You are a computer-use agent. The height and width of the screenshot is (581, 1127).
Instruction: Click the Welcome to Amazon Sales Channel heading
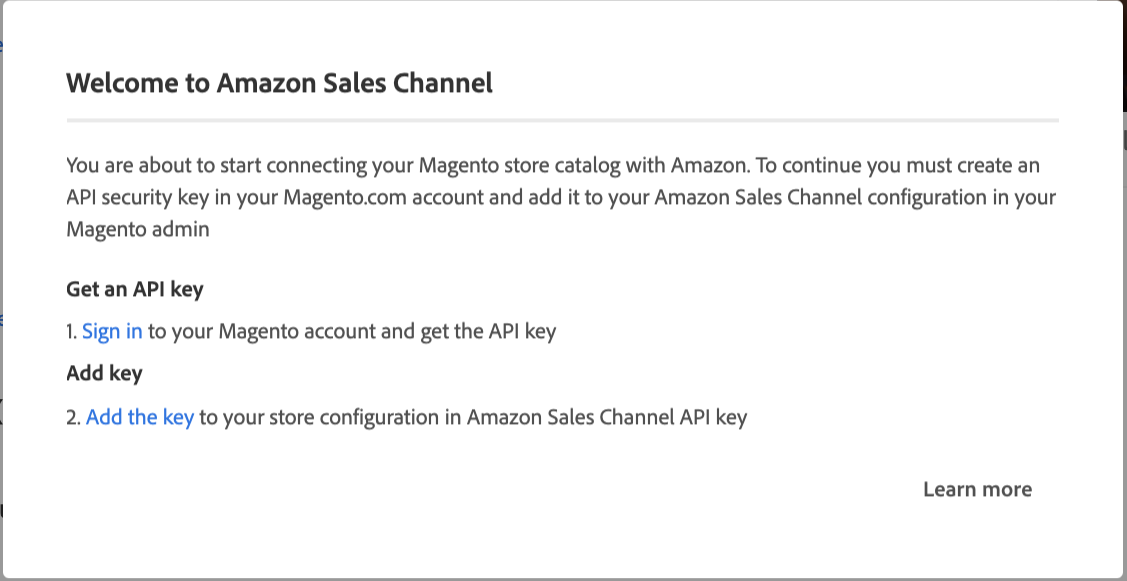[x=279, y=83]
